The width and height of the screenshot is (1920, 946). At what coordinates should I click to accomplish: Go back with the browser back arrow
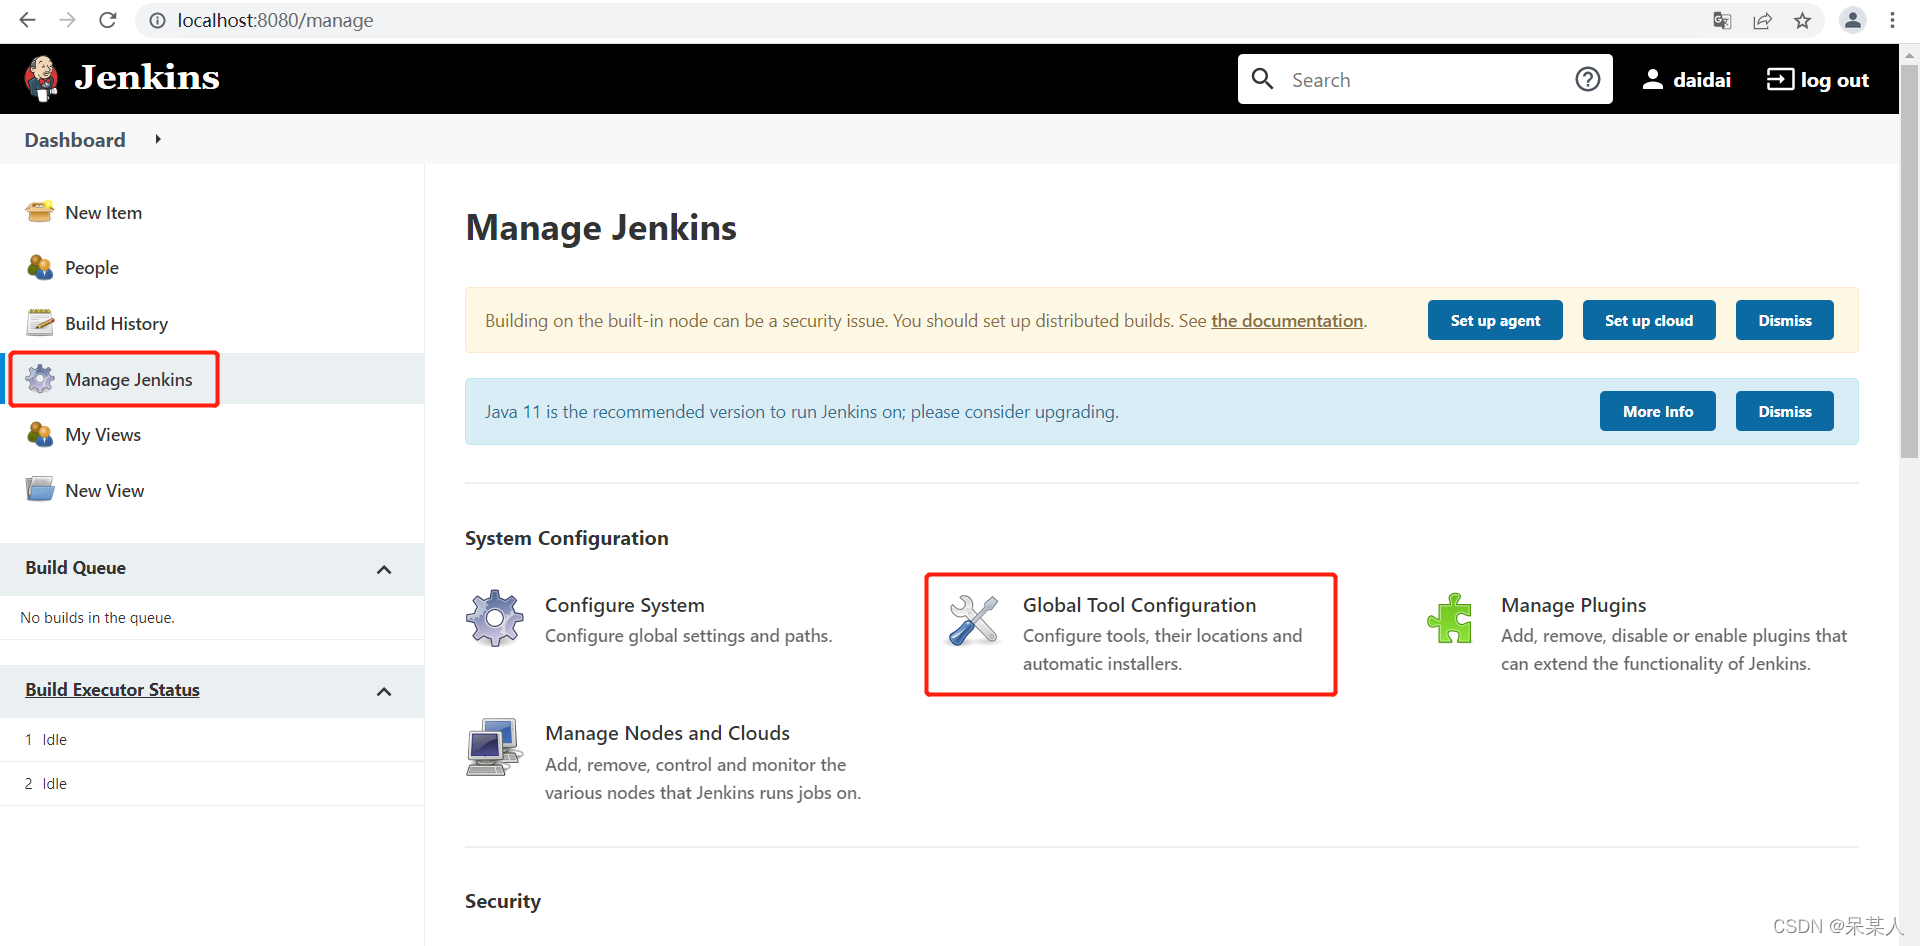[27, 20]
